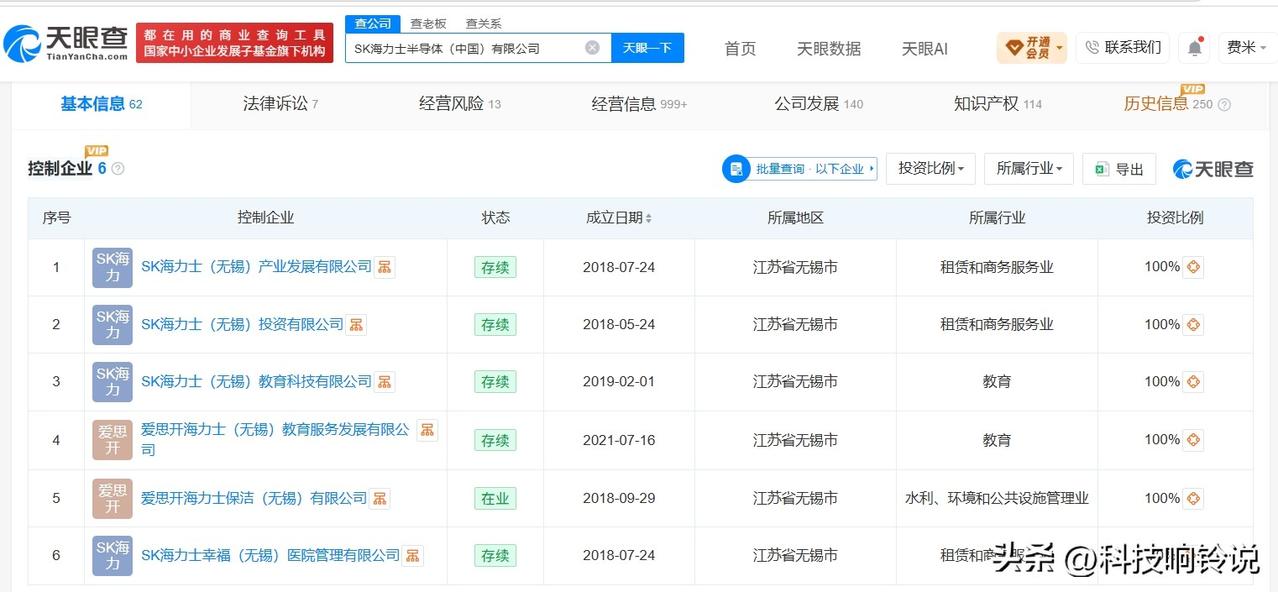Click the 天眼一下 search button
This screenshot has height=592, width=1278.
coord(647,48)
